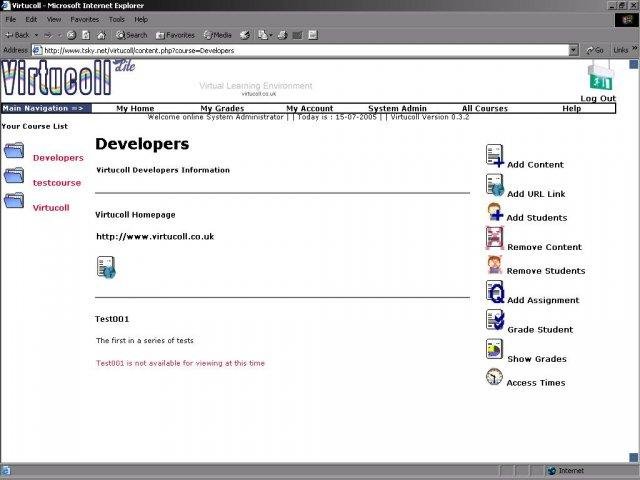The width and height of the screenshot is (640, 480).
Task: Click the Virtucoll Lite logo
Action: coord(68,78)
